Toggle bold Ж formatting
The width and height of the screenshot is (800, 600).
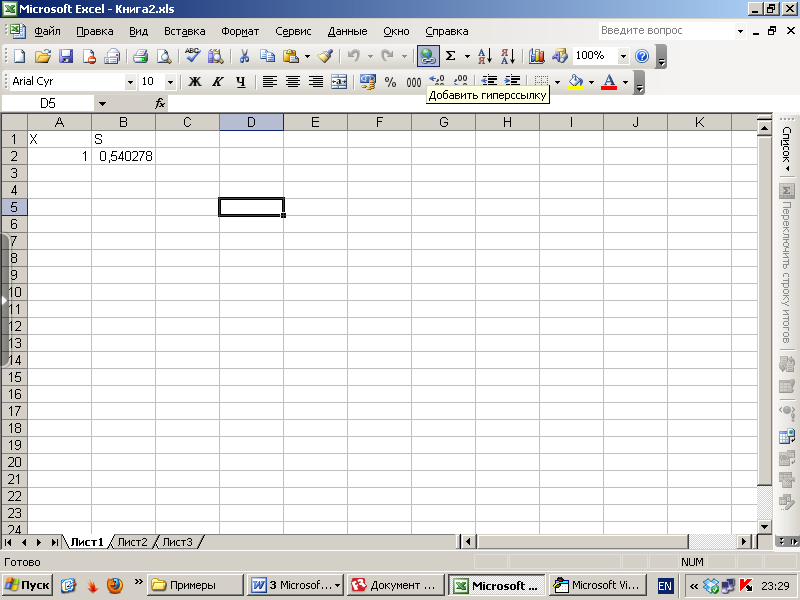(x=194, y=81)
